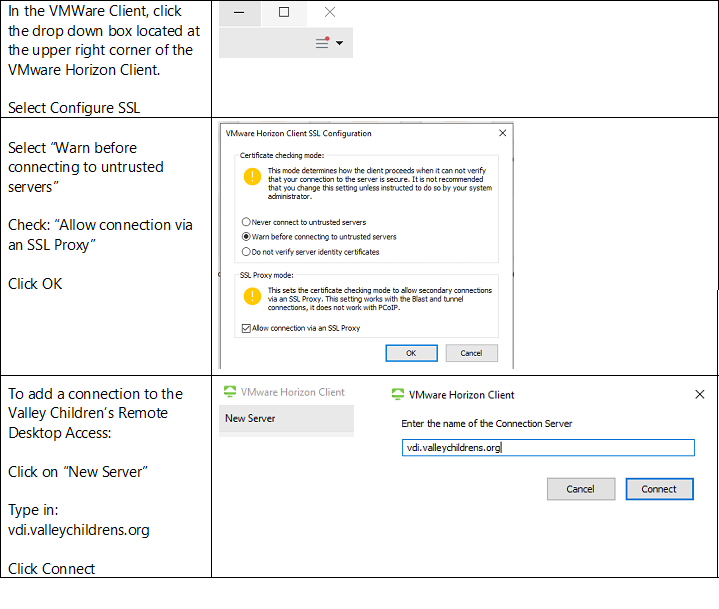Expand the options dropdown arrow
The image size is (719, 609).
point(339,43)
